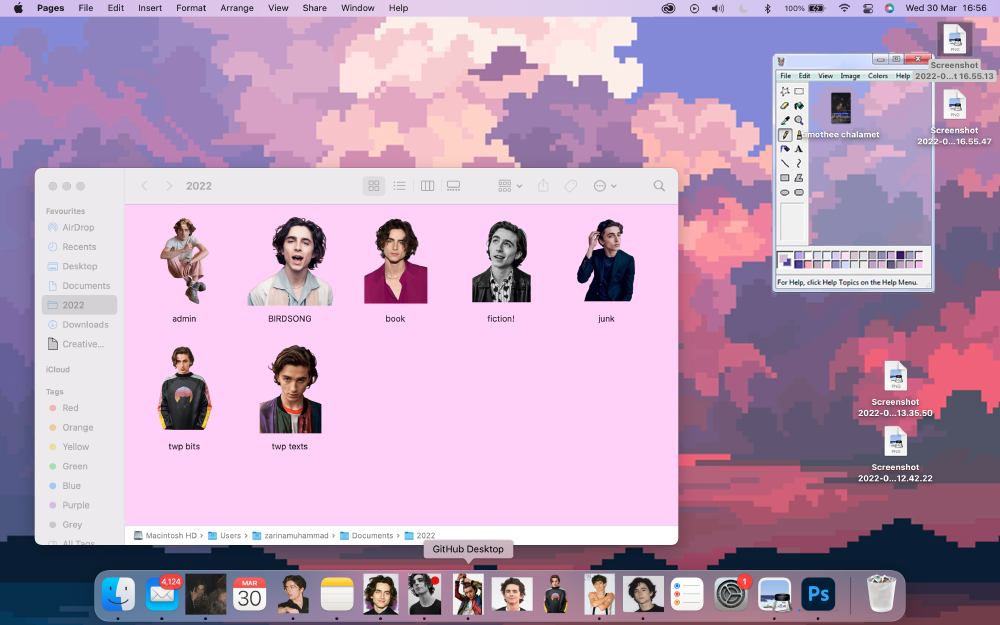Viewport: 1000px width, 625px height.
Task: Select the Magnifier tool in Paint
Action: [799, 120]
